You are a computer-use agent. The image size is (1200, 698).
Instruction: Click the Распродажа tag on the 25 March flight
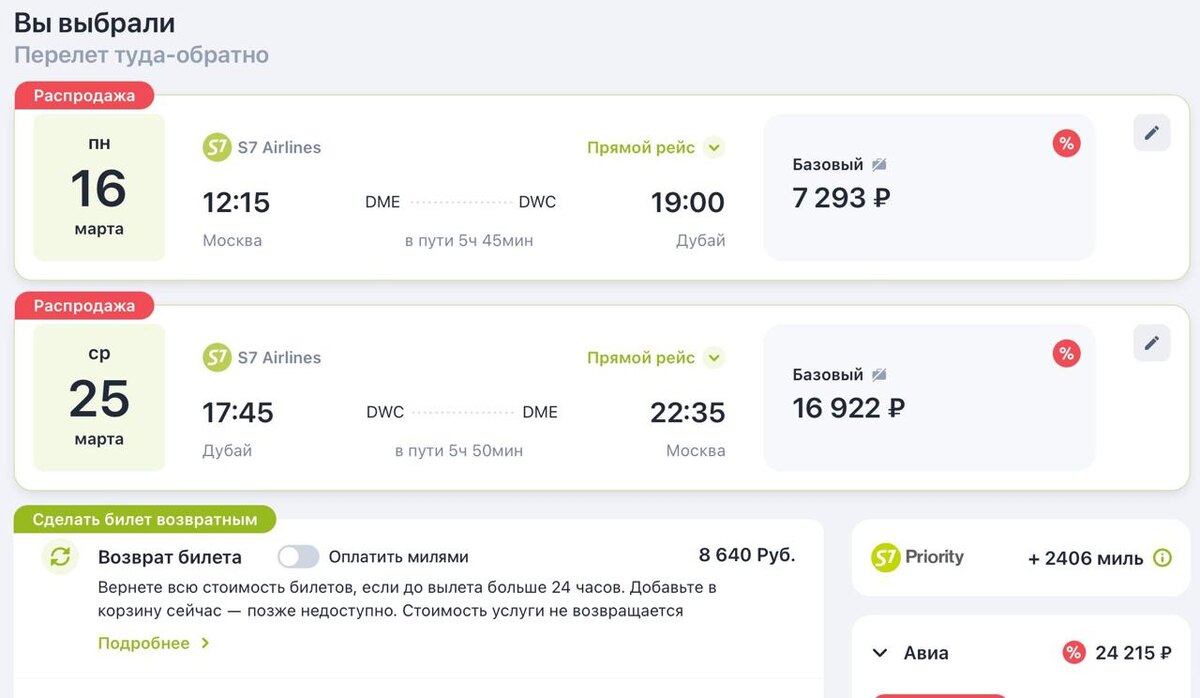84,306
